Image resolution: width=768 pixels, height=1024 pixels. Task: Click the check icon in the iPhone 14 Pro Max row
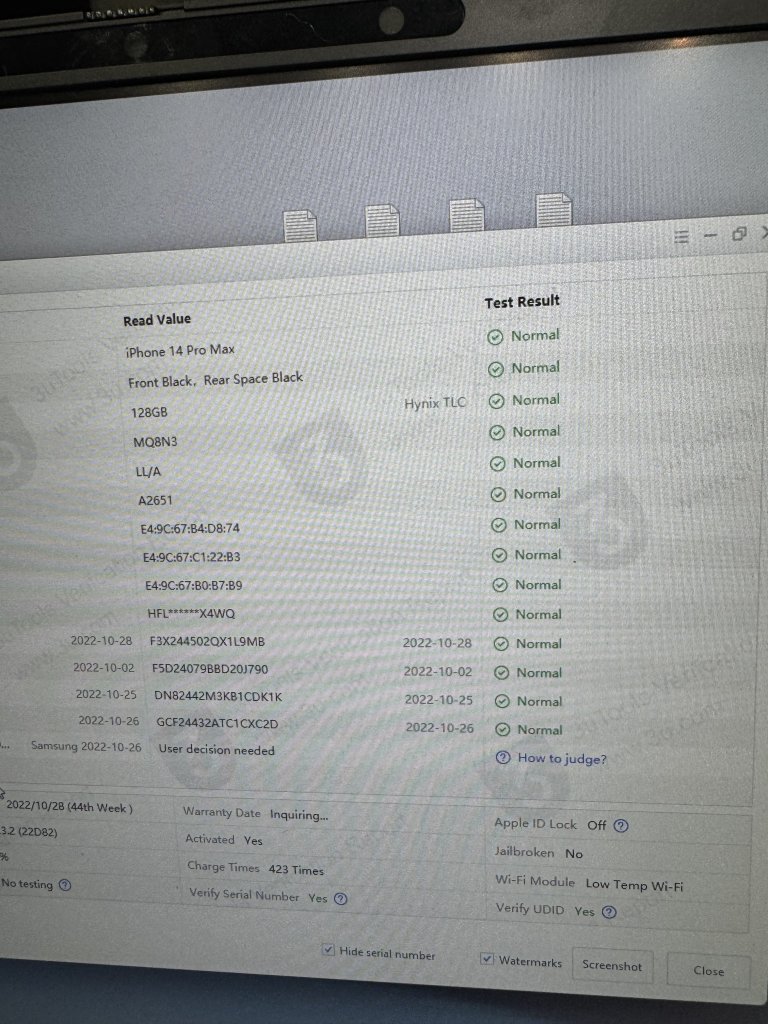[495, 337]
